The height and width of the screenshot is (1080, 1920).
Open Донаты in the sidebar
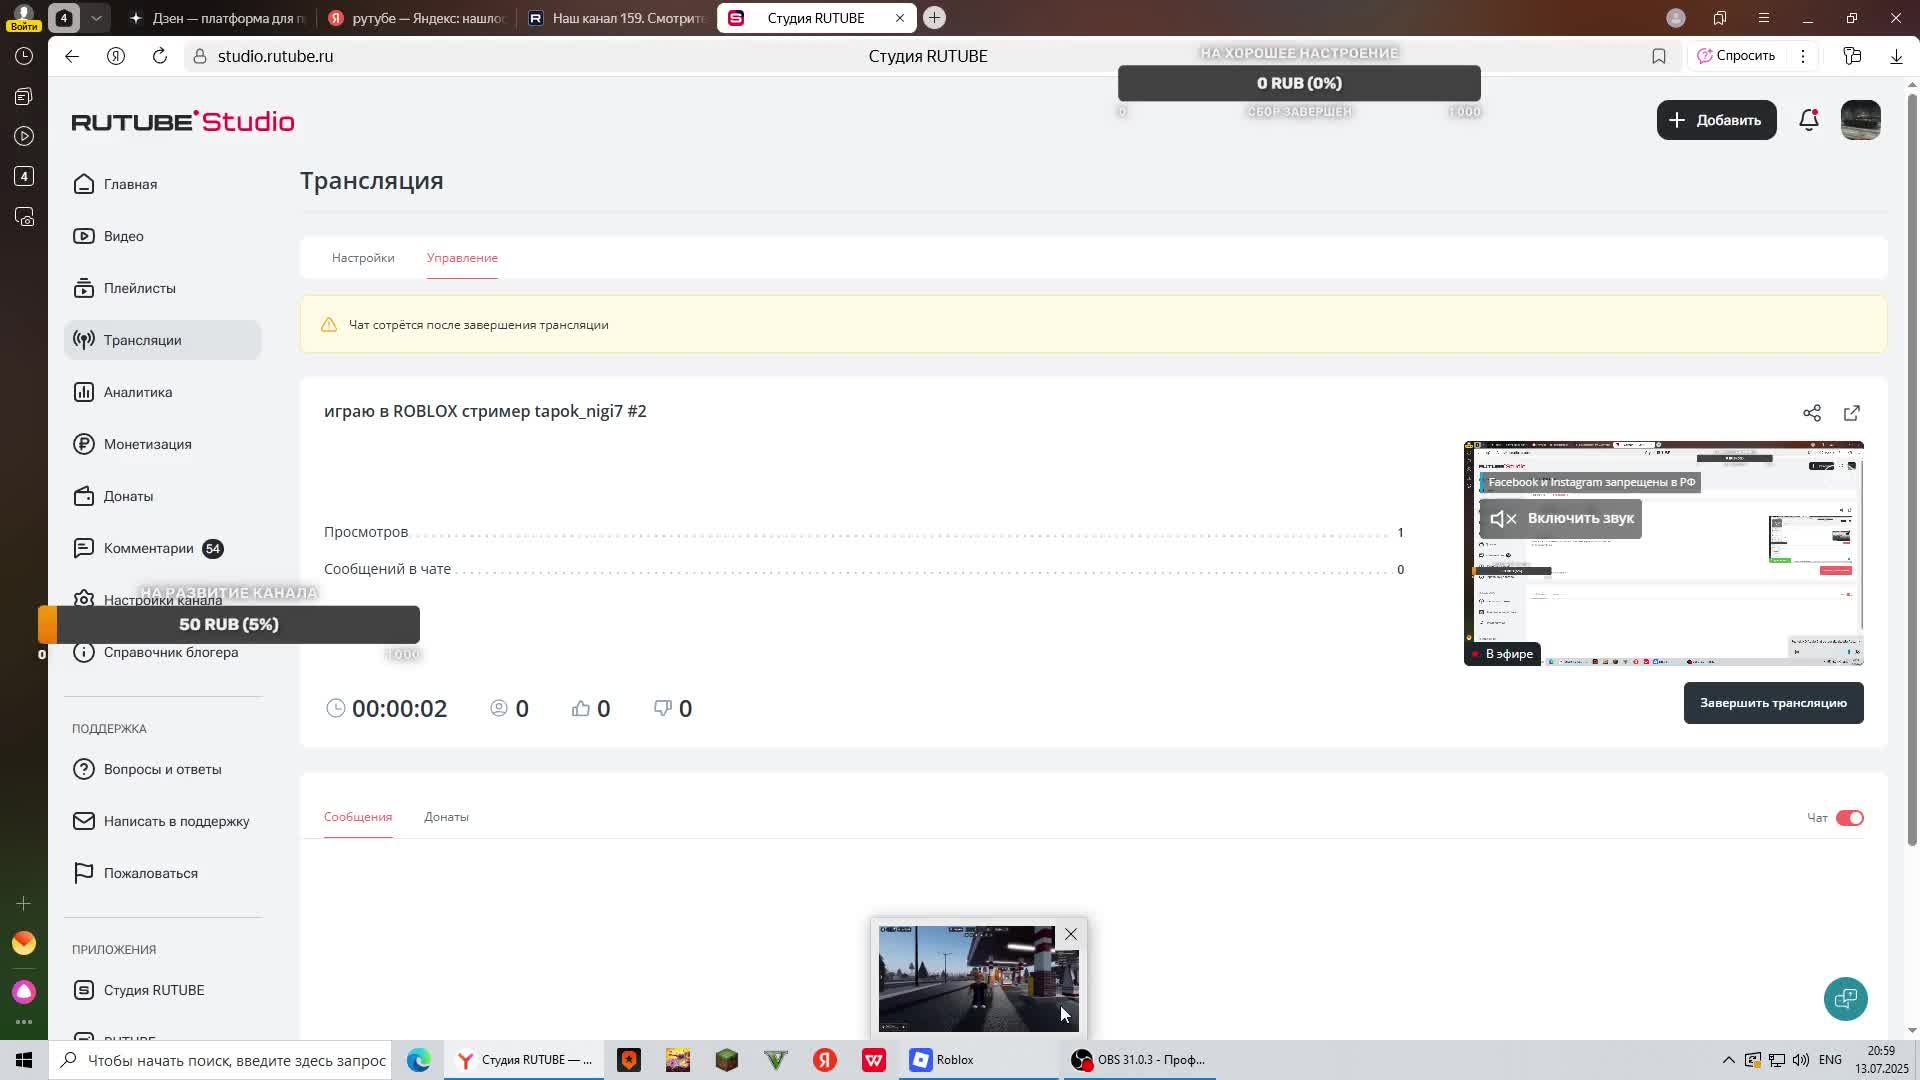[128, 496]
